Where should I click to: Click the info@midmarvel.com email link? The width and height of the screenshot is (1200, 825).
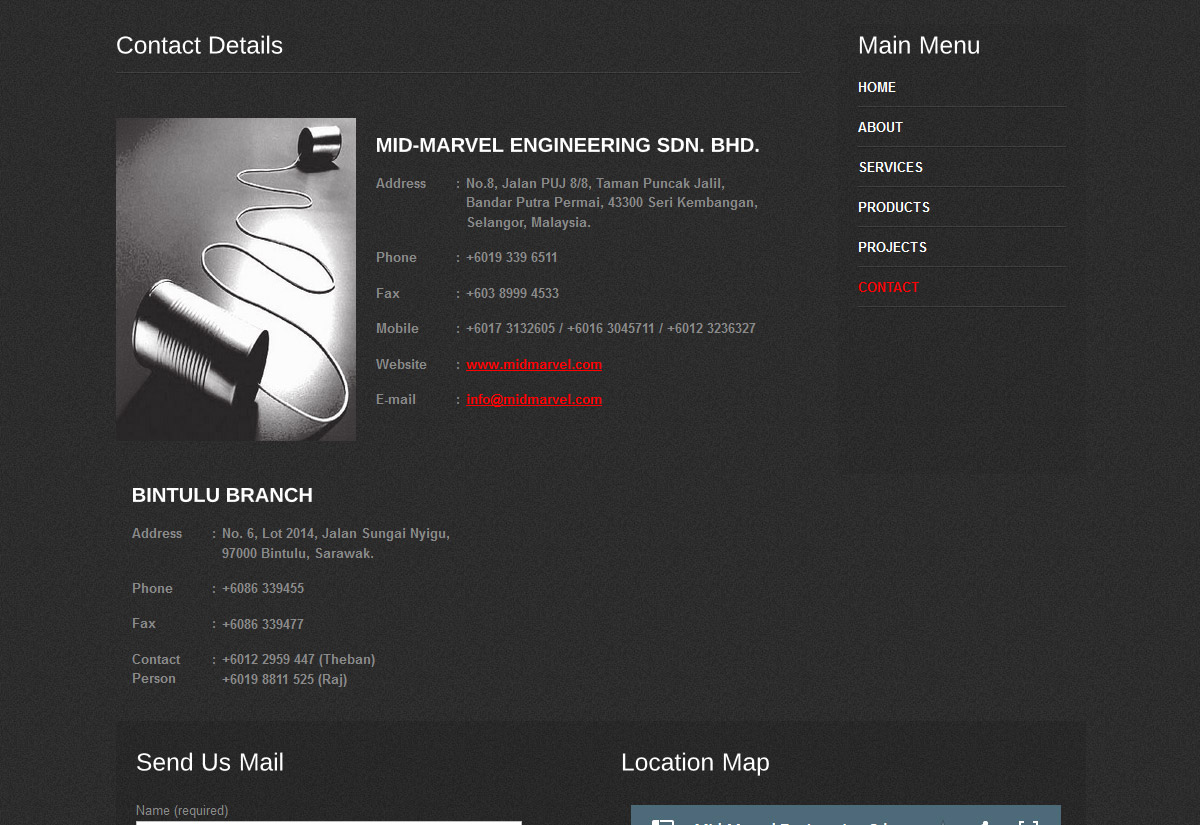click(x=534, y=400)
